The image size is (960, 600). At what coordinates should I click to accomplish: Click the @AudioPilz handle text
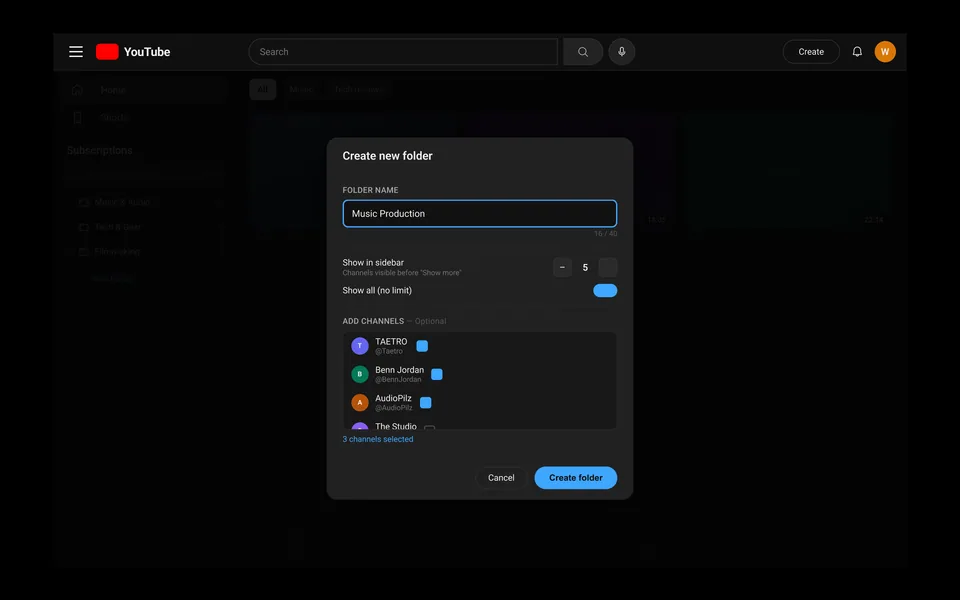click(394, 408)
